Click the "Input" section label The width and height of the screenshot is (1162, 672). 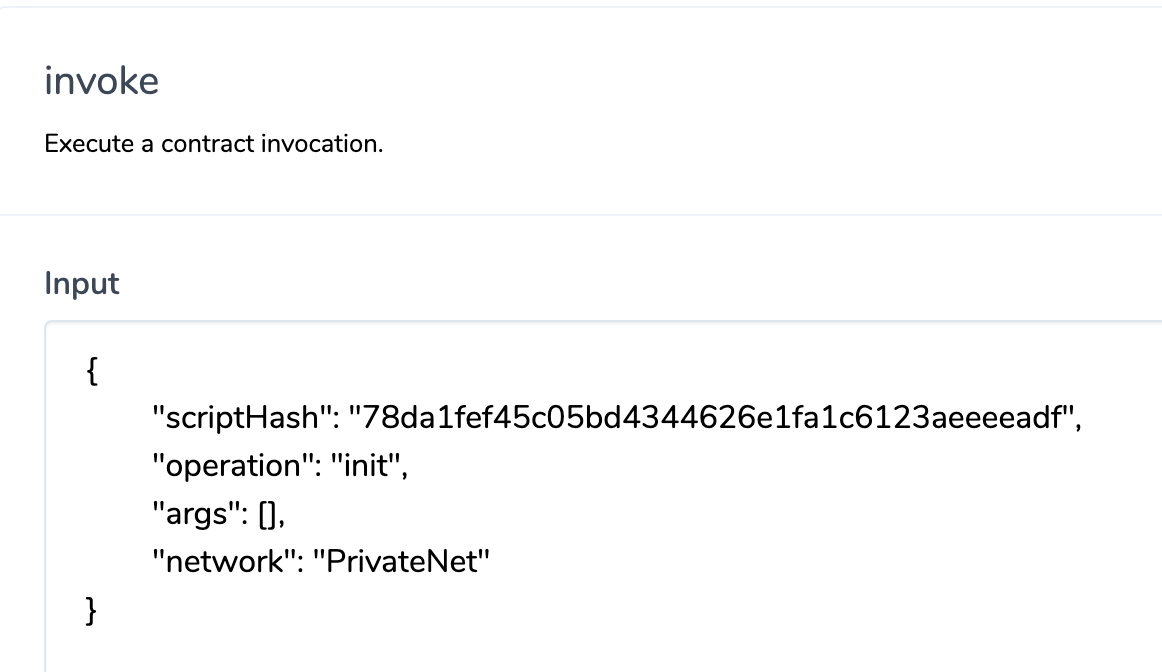[82, 284]
